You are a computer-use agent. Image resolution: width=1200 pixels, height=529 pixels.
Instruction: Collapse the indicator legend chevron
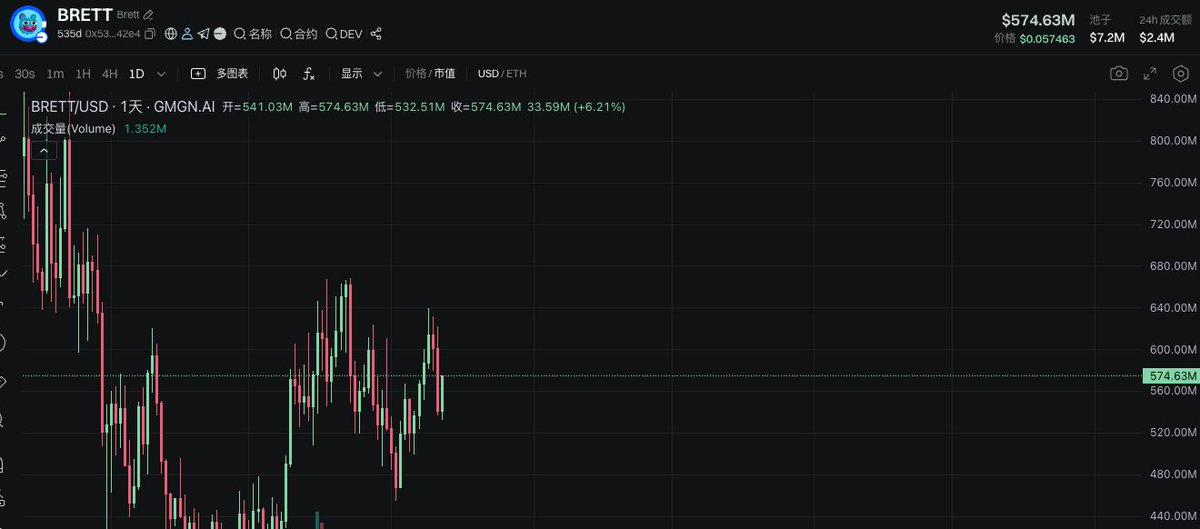tap(44, 150)
